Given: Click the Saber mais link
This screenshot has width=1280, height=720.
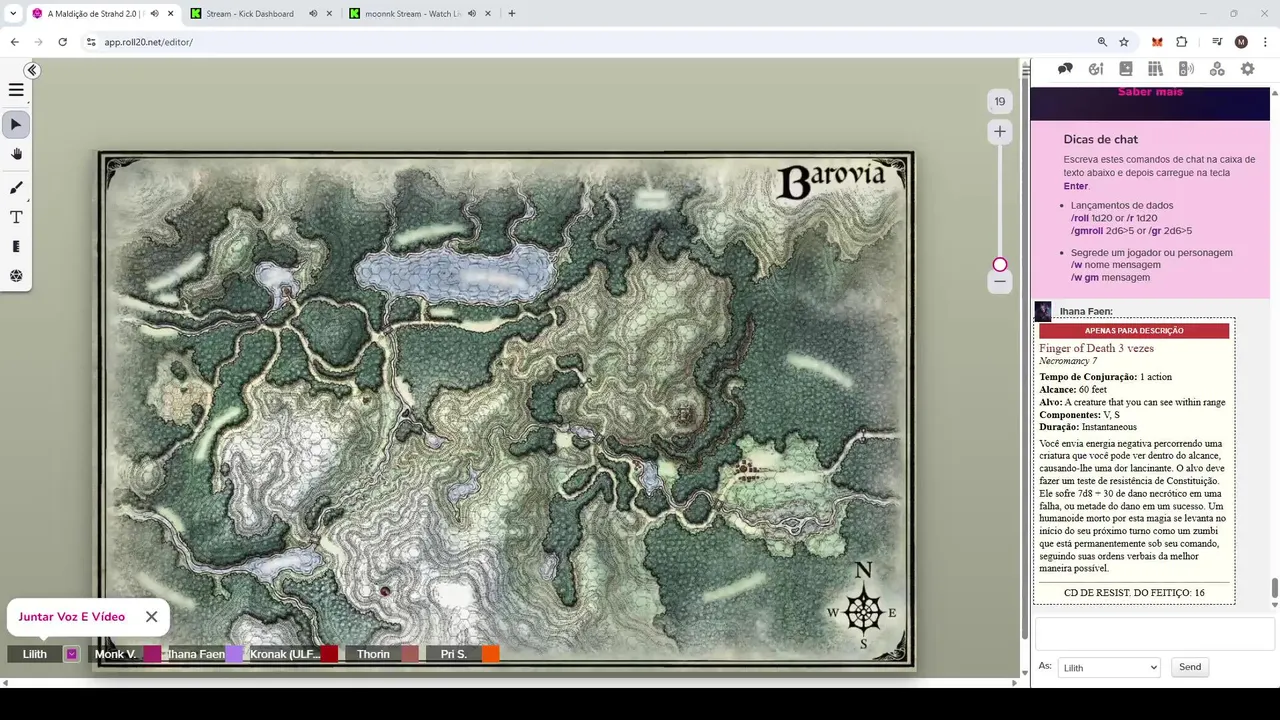Looking at the screenshot, I should pyautogui.click(x=1150, y=92).
